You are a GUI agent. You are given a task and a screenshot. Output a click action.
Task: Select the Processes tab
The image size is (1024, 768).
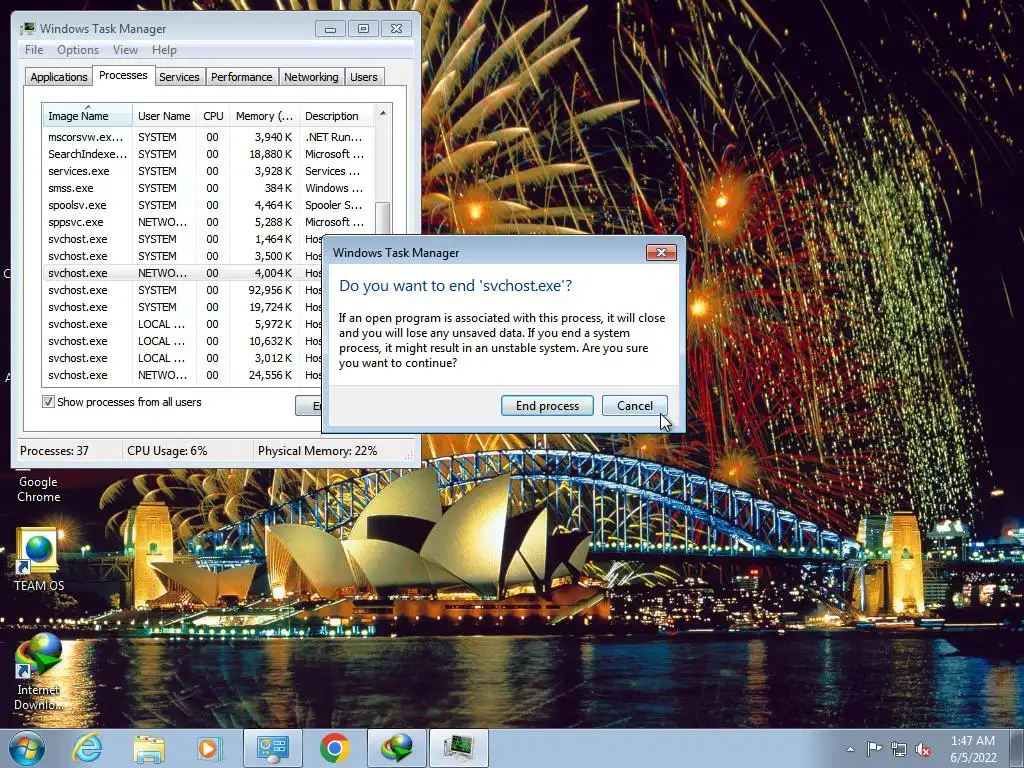[123, 75]
